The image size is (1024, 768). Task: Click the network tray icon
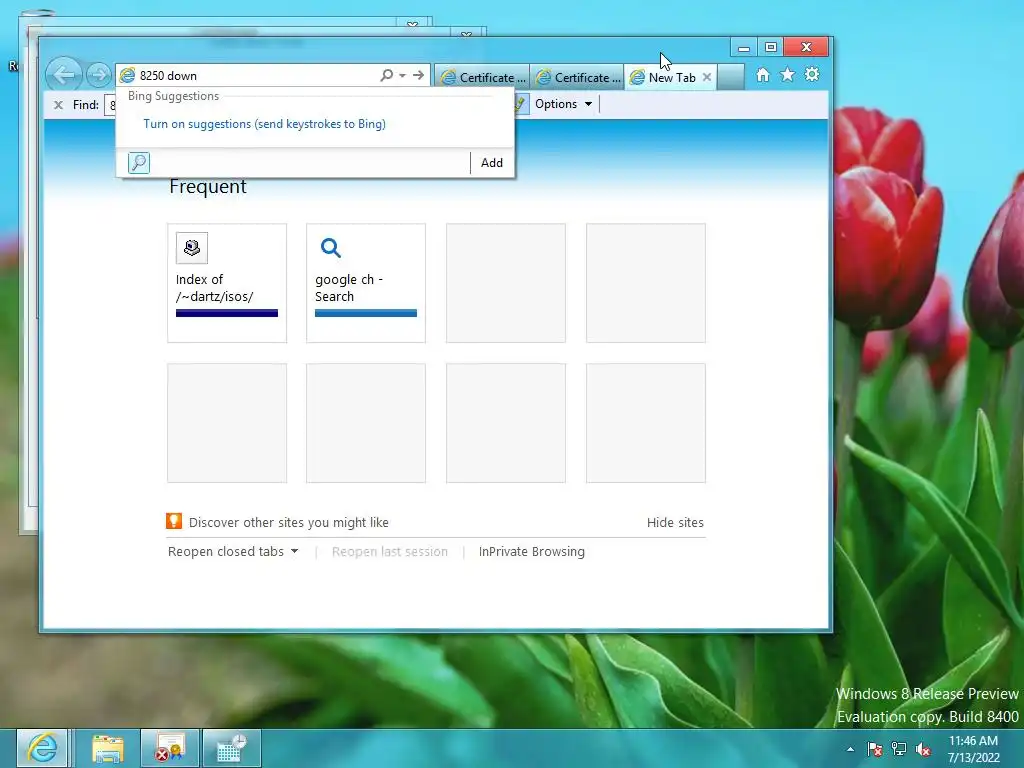pyautogui.click(x=899, y=749)
